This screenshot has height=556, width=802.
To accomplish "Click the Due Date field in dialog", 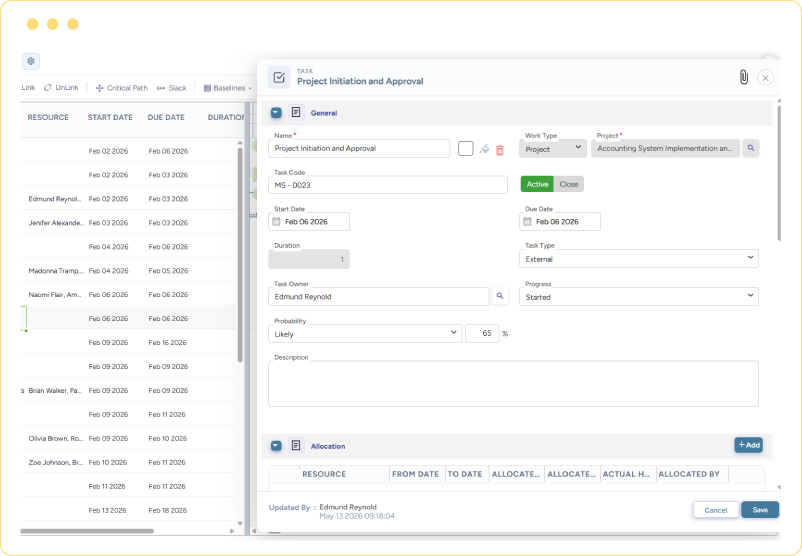I will click(560, 221).
